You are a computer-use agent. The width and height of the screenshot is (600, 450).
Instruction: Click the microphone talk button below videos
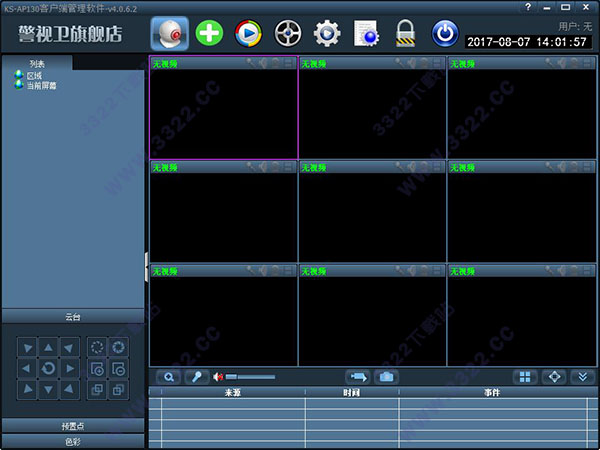pos(197,377)
